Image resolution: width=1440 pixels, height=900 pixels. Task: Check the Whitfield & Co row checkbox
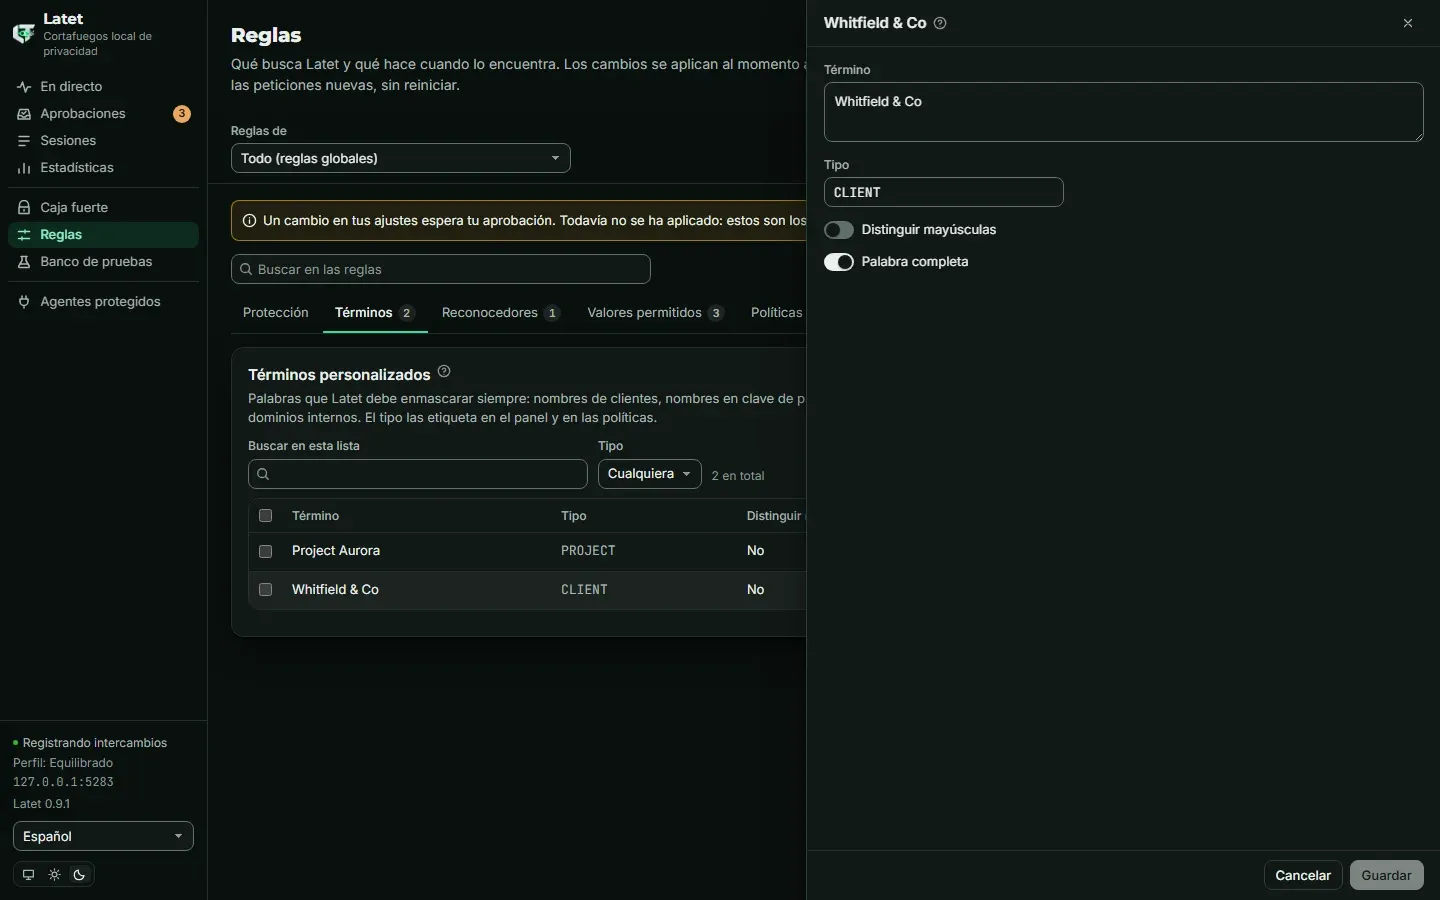pos(266,590)
